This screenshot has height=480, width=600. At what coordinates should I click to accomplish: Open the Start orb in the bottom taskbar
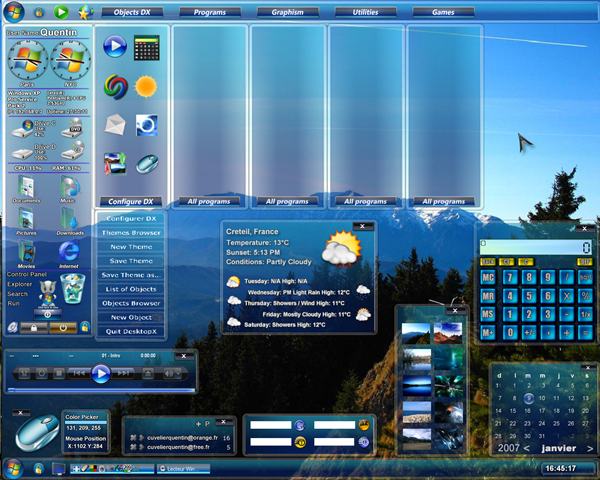coord(13,468)
